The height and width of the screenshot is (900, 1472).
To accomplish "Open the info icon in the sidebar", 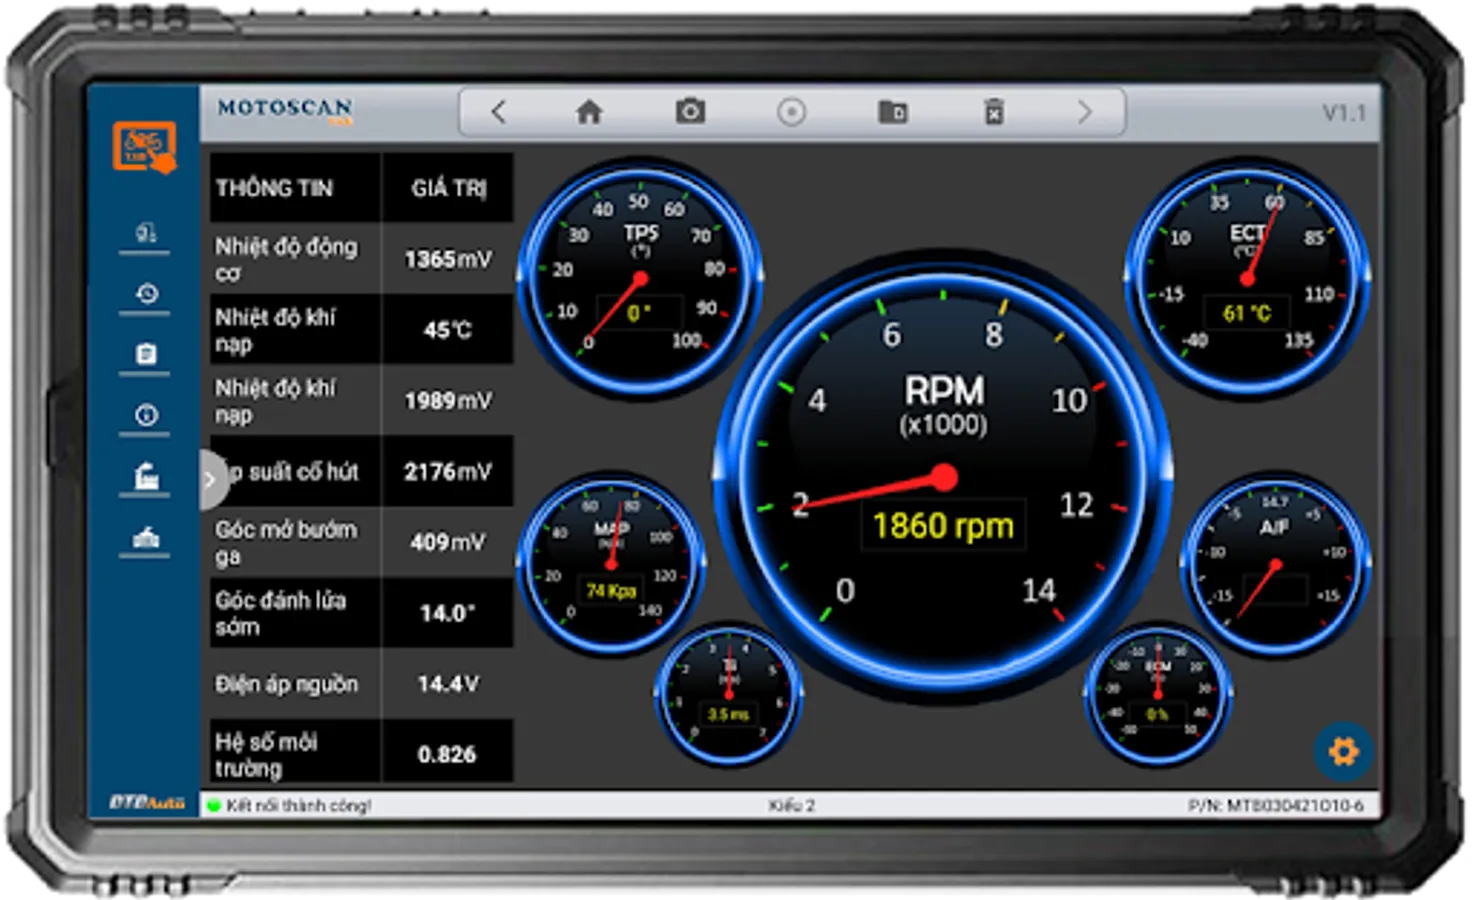I will [146, 415].
